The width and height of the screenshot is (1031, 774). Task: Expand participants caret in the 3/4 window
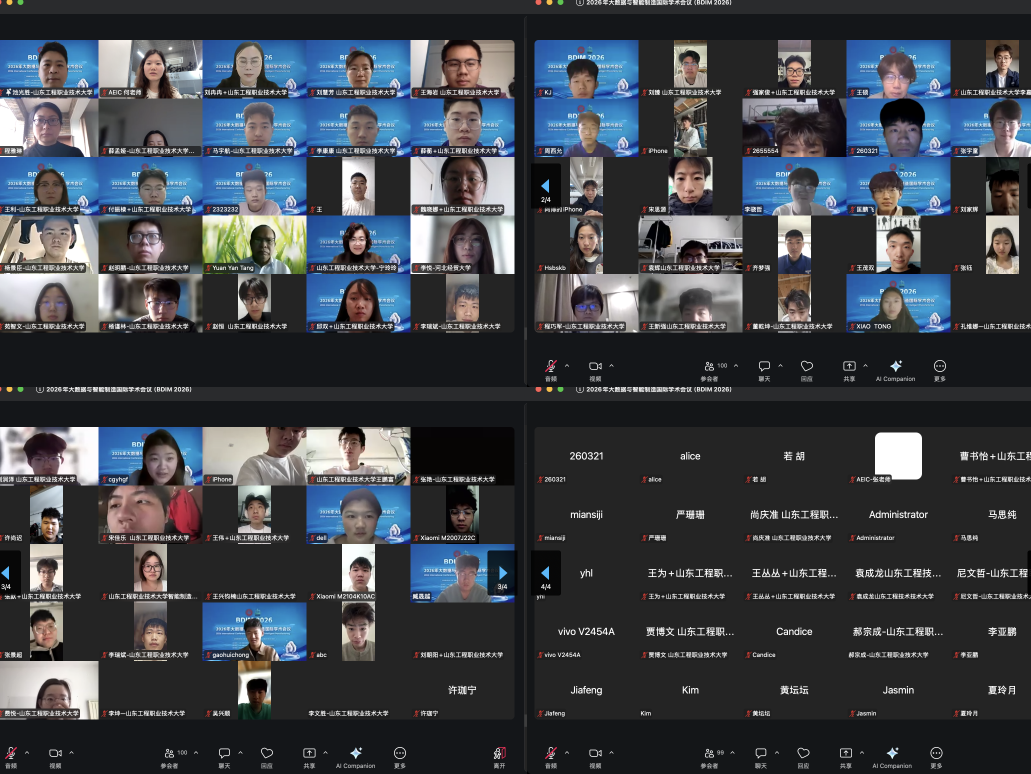pos(196,753)
